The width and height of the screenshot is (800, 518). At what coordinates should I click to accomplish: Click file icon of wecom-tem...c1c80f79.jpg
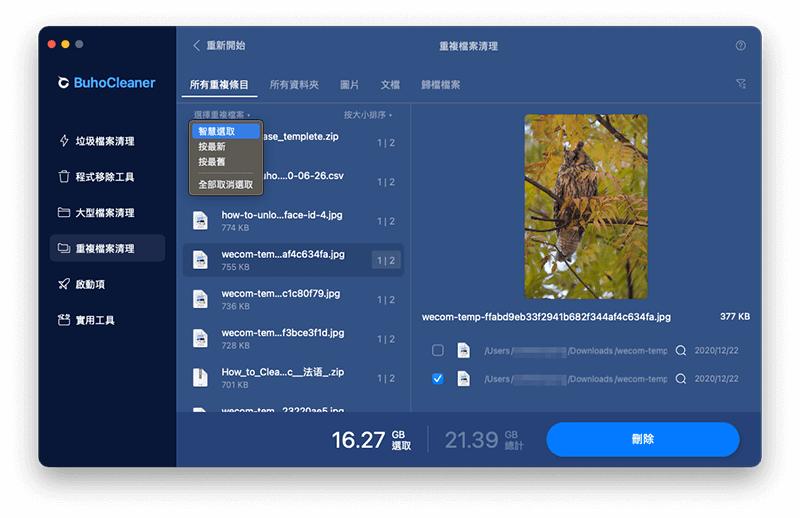201,300
